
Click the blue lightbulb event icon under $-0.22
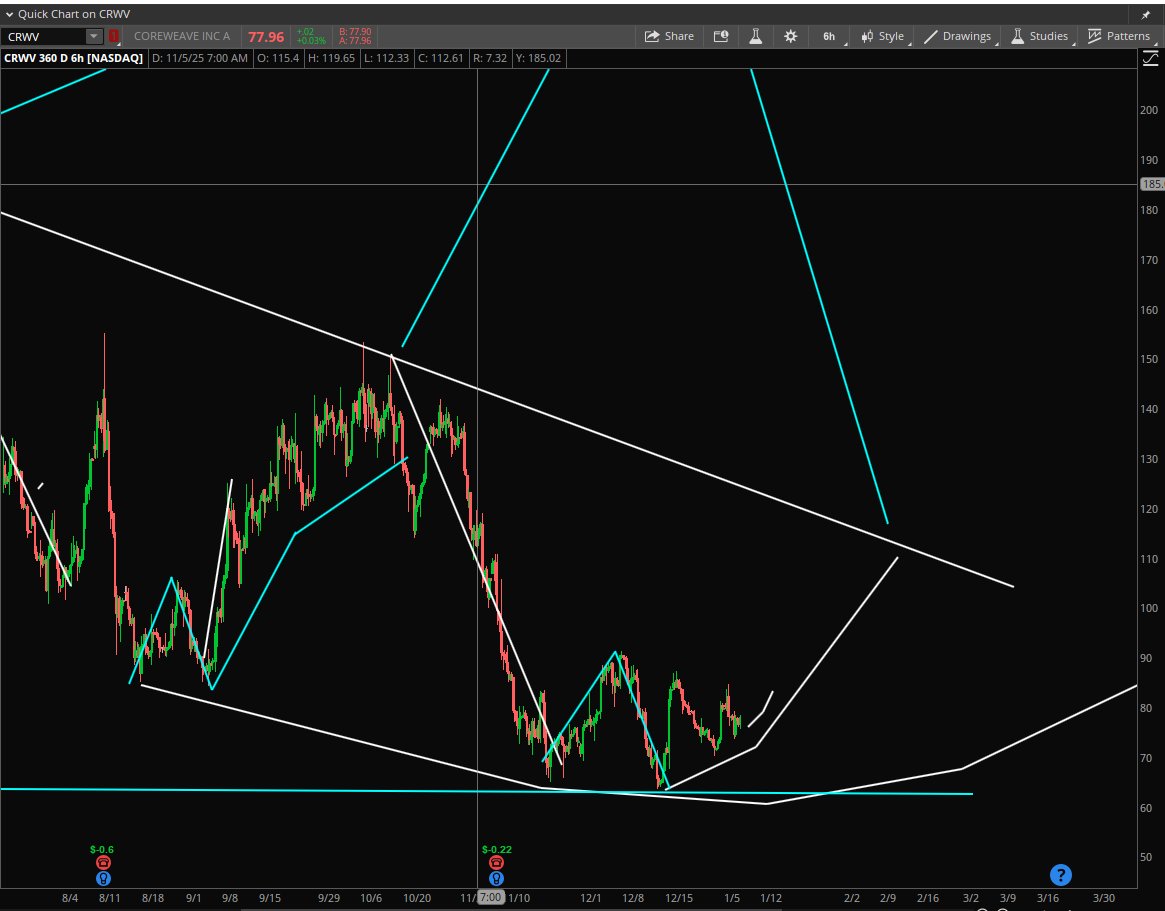pos(496,878)
